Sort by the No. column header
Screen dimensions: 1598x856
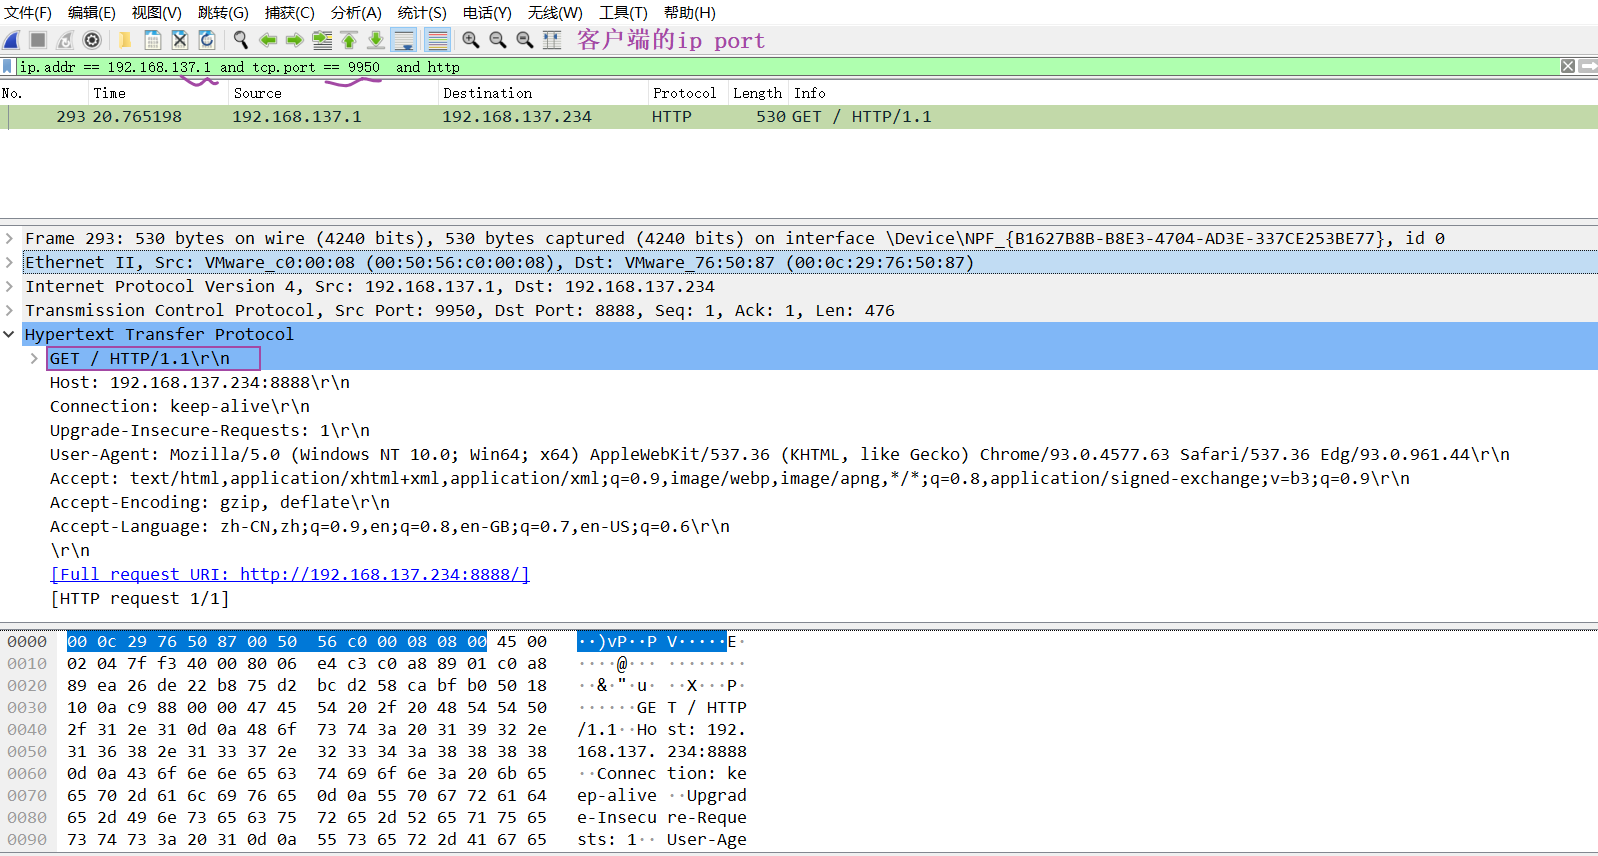pos(44,93)
